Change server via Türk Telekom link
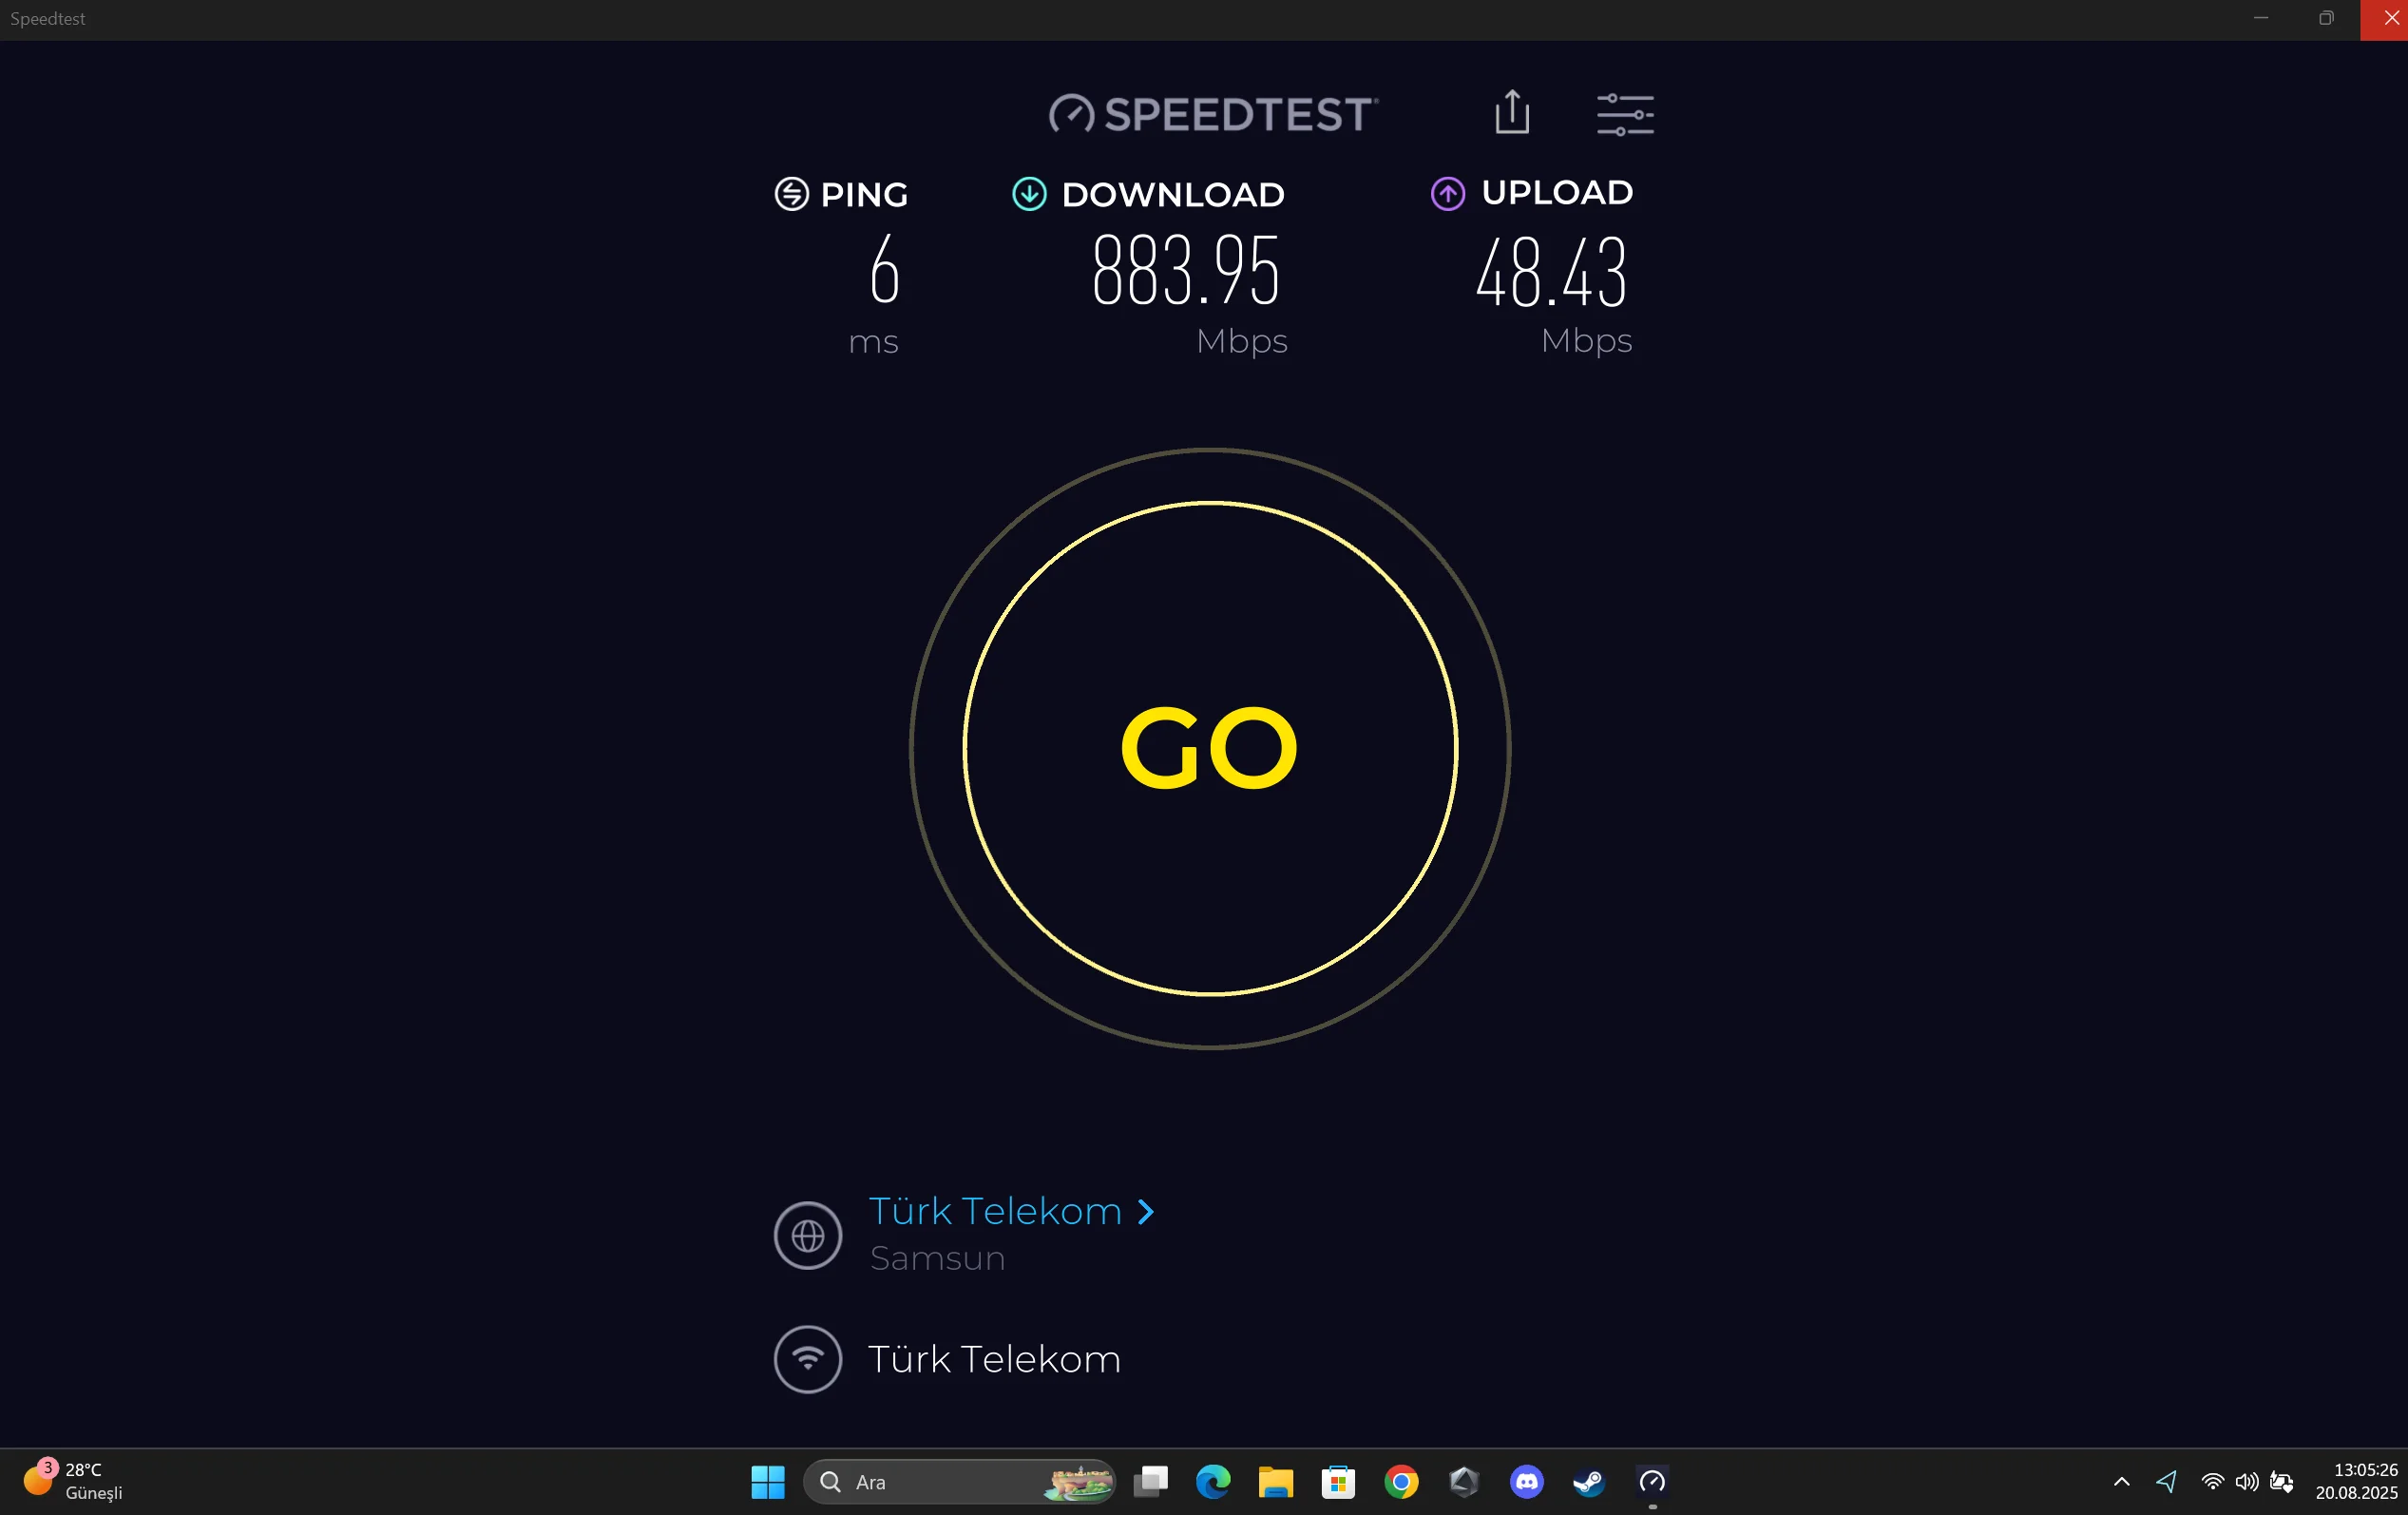This screenshot has height=1515, width=2408. 995,1211
